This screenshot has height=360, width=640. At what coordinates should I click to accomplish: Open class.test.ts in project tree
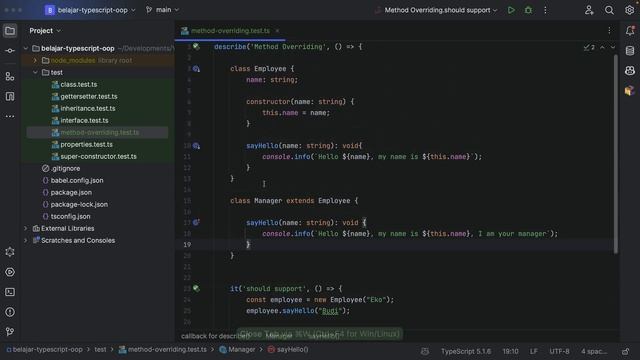[79, 84]
